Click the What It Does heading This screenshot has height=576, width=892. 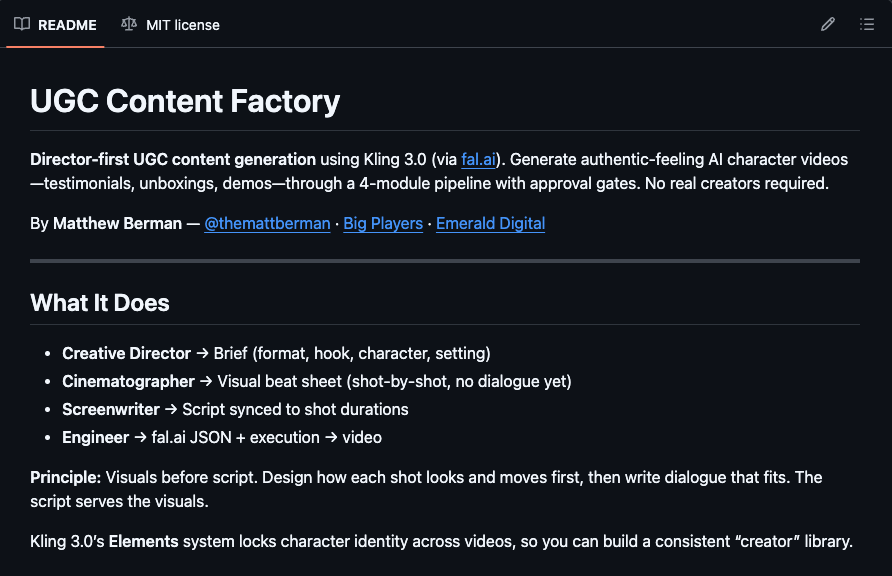point(100,303)
